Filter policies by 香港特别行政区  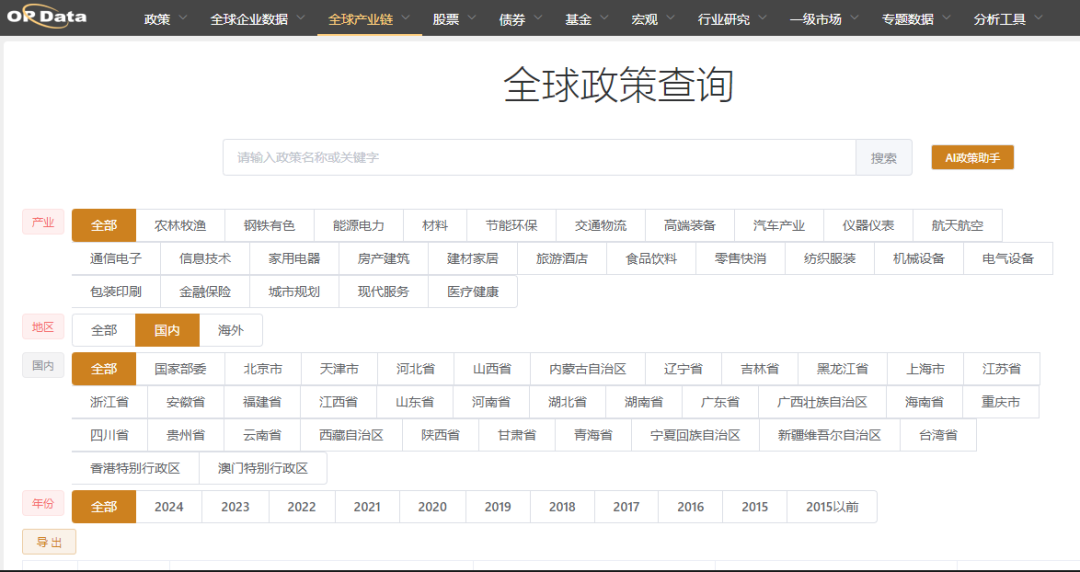(x=135, y=468)
